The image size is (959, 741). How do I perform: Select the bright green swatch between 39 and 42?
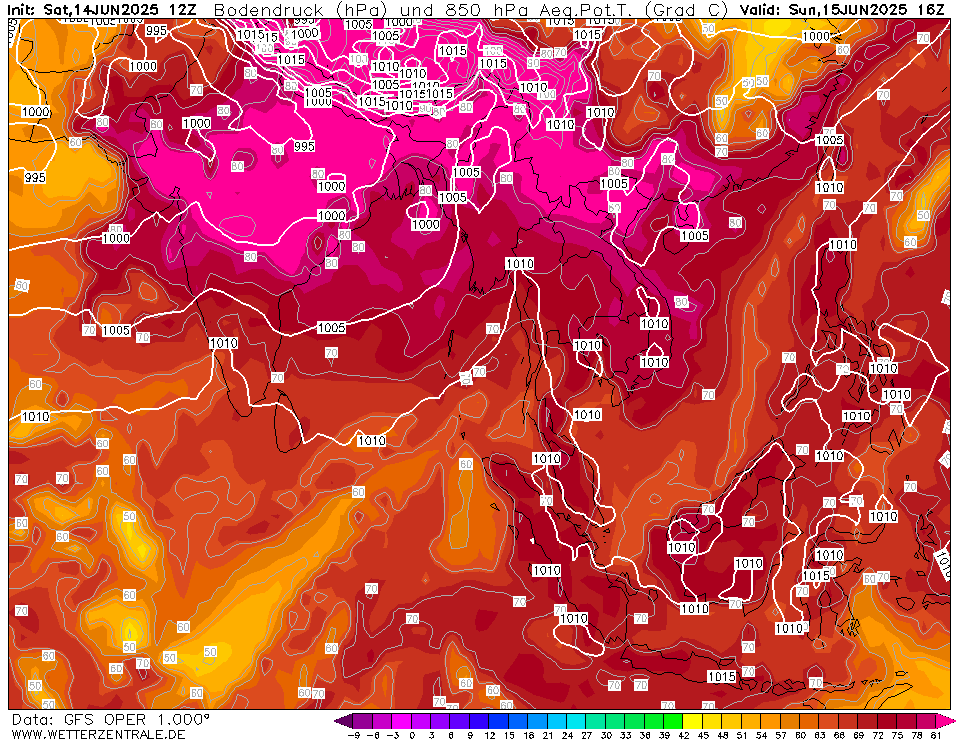click(x=674, y=720)
